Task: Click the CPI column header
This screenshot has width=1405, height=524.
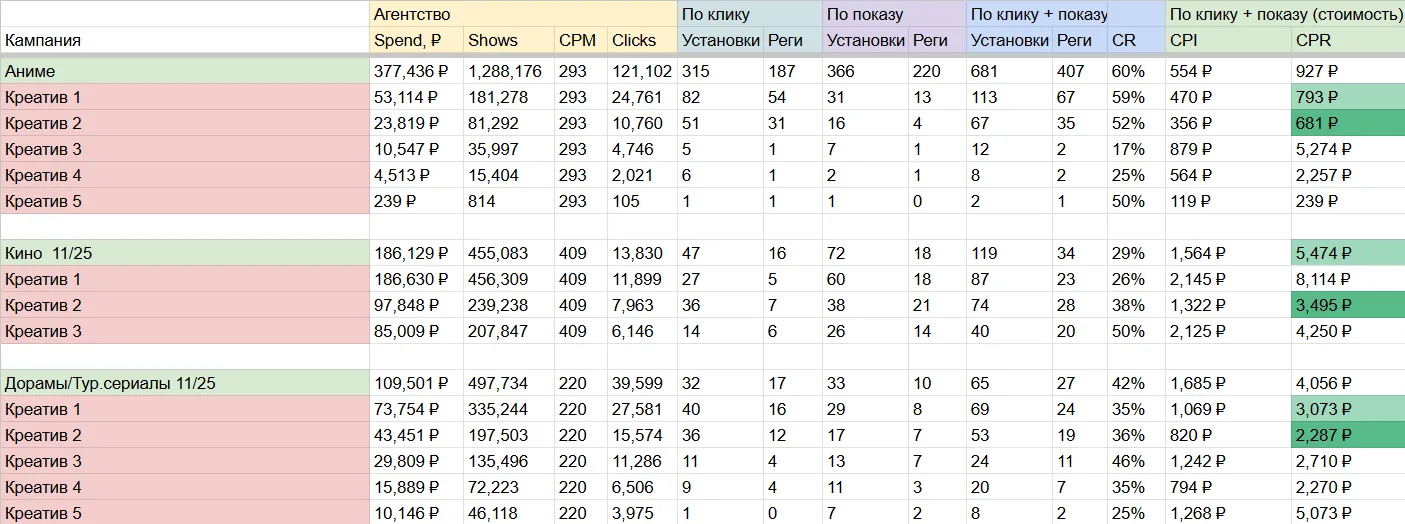Action: coord(1228,40)
